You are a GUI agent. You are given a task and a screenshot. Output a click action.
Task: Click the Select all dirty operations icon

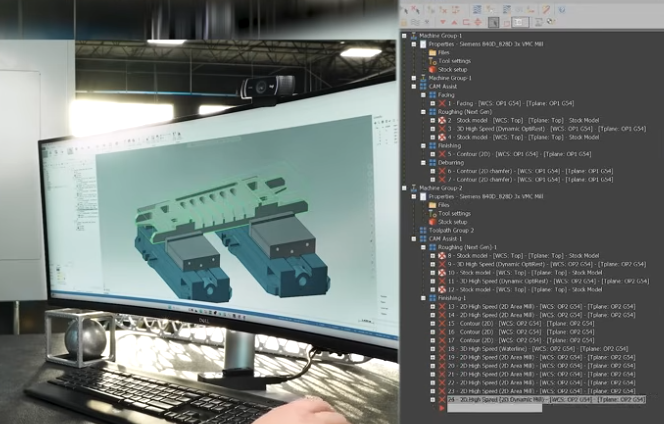[x=415, y=9]
